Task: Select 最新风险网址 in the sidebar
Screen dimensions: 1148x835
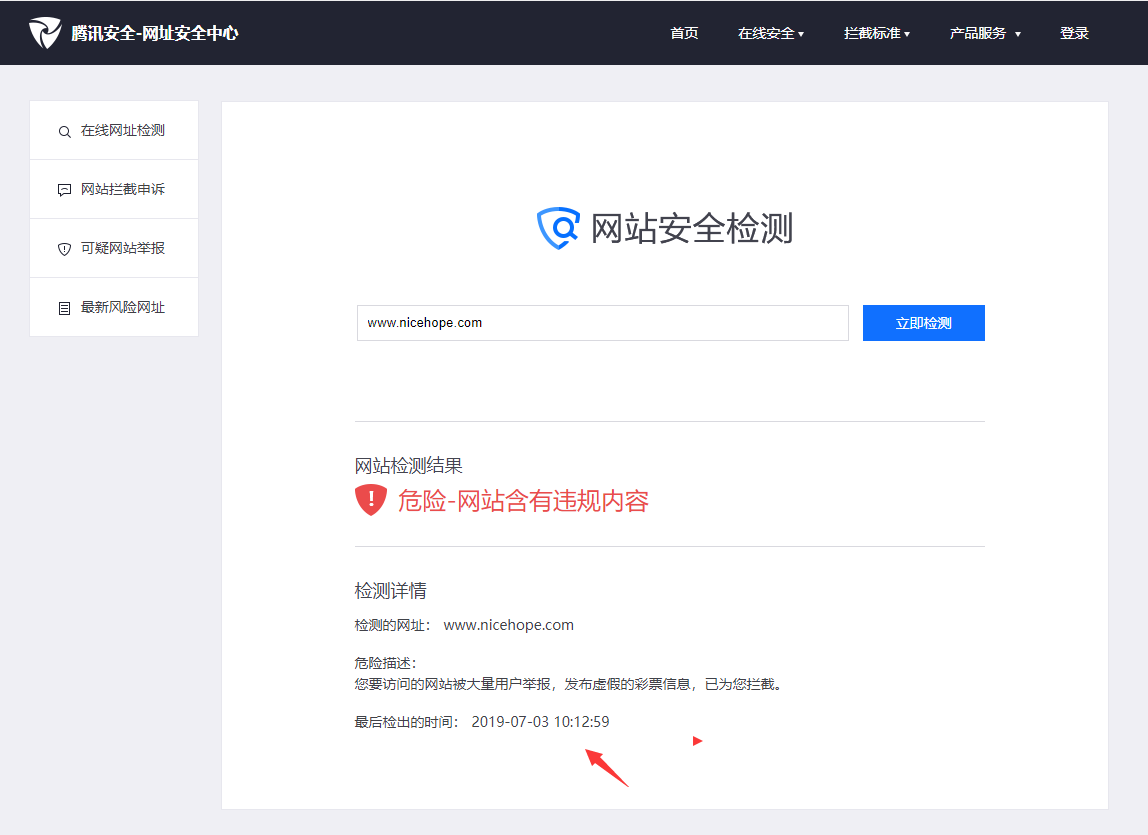Action: [114, 307]
